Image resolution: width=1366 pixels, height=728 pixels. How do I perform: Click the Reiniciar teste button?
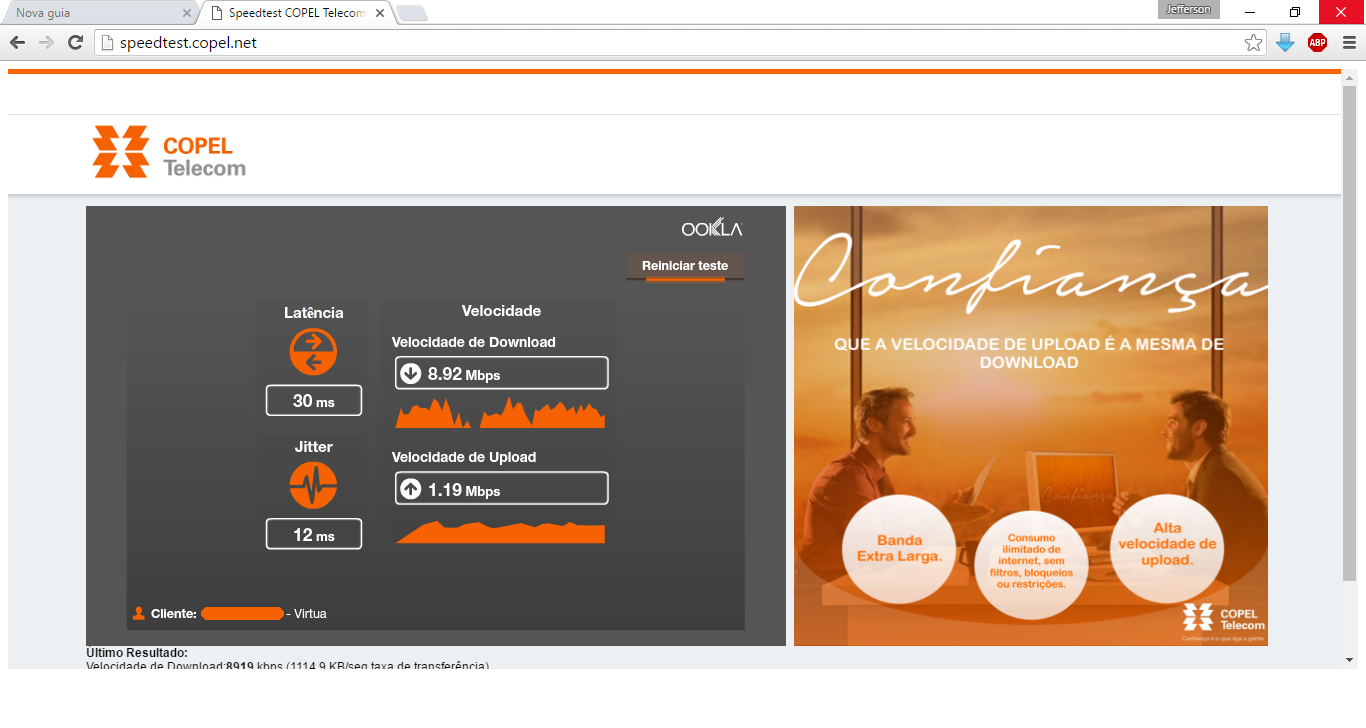point(685,266)
